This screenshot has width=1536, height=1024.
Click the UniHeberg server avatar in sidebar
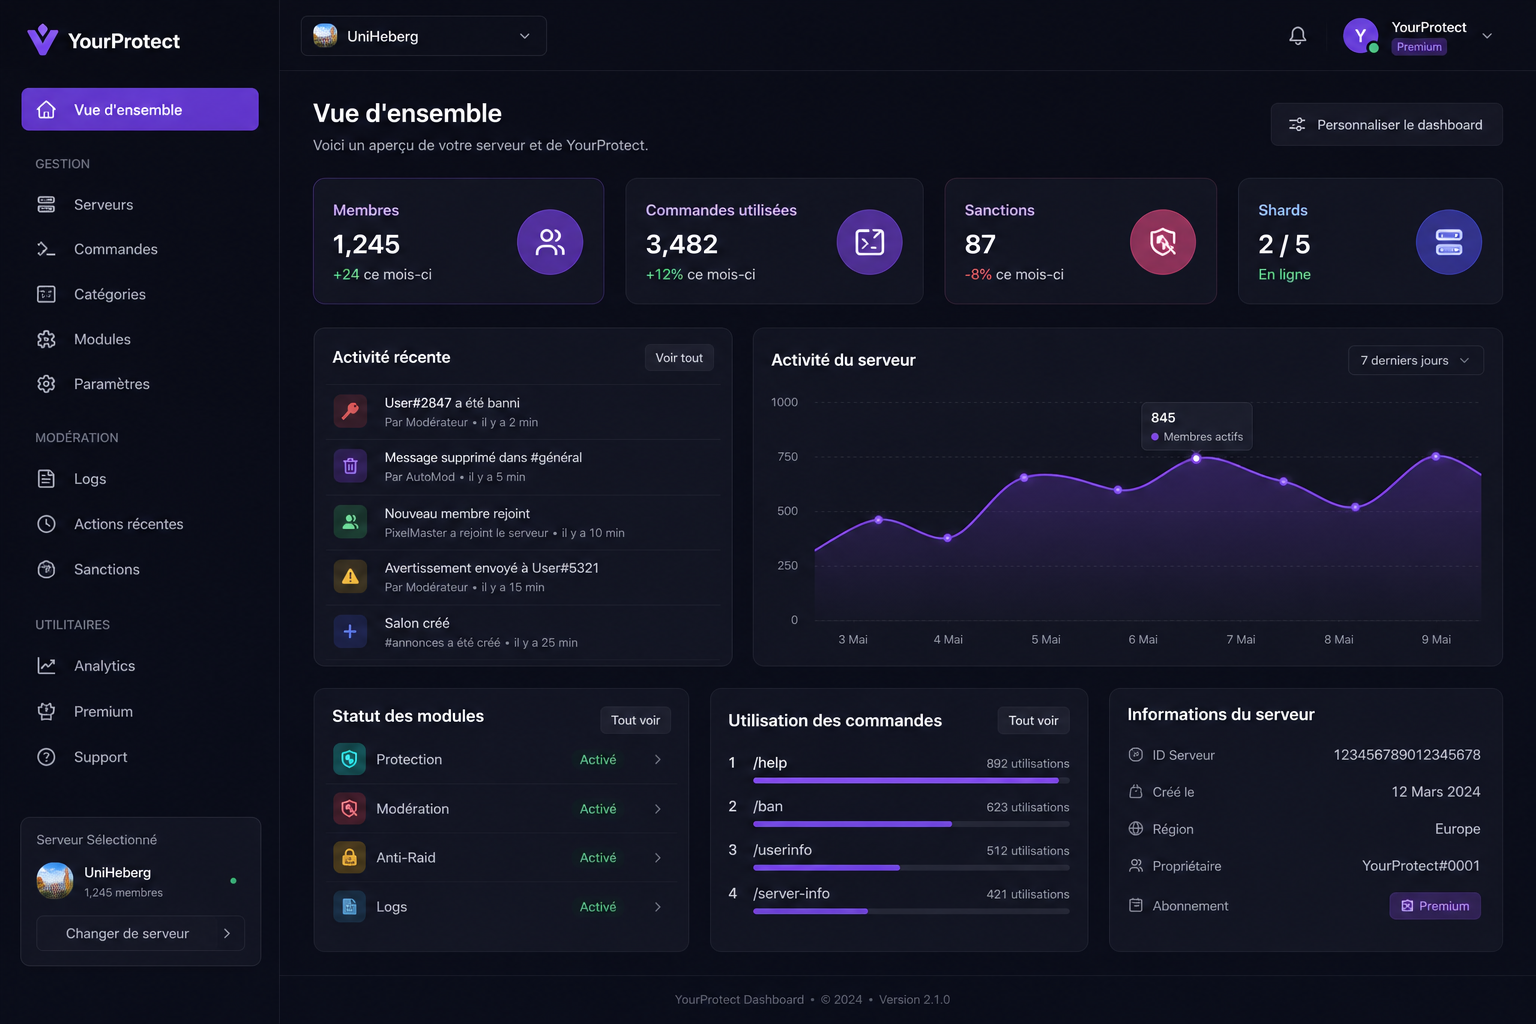pos(55,880)
